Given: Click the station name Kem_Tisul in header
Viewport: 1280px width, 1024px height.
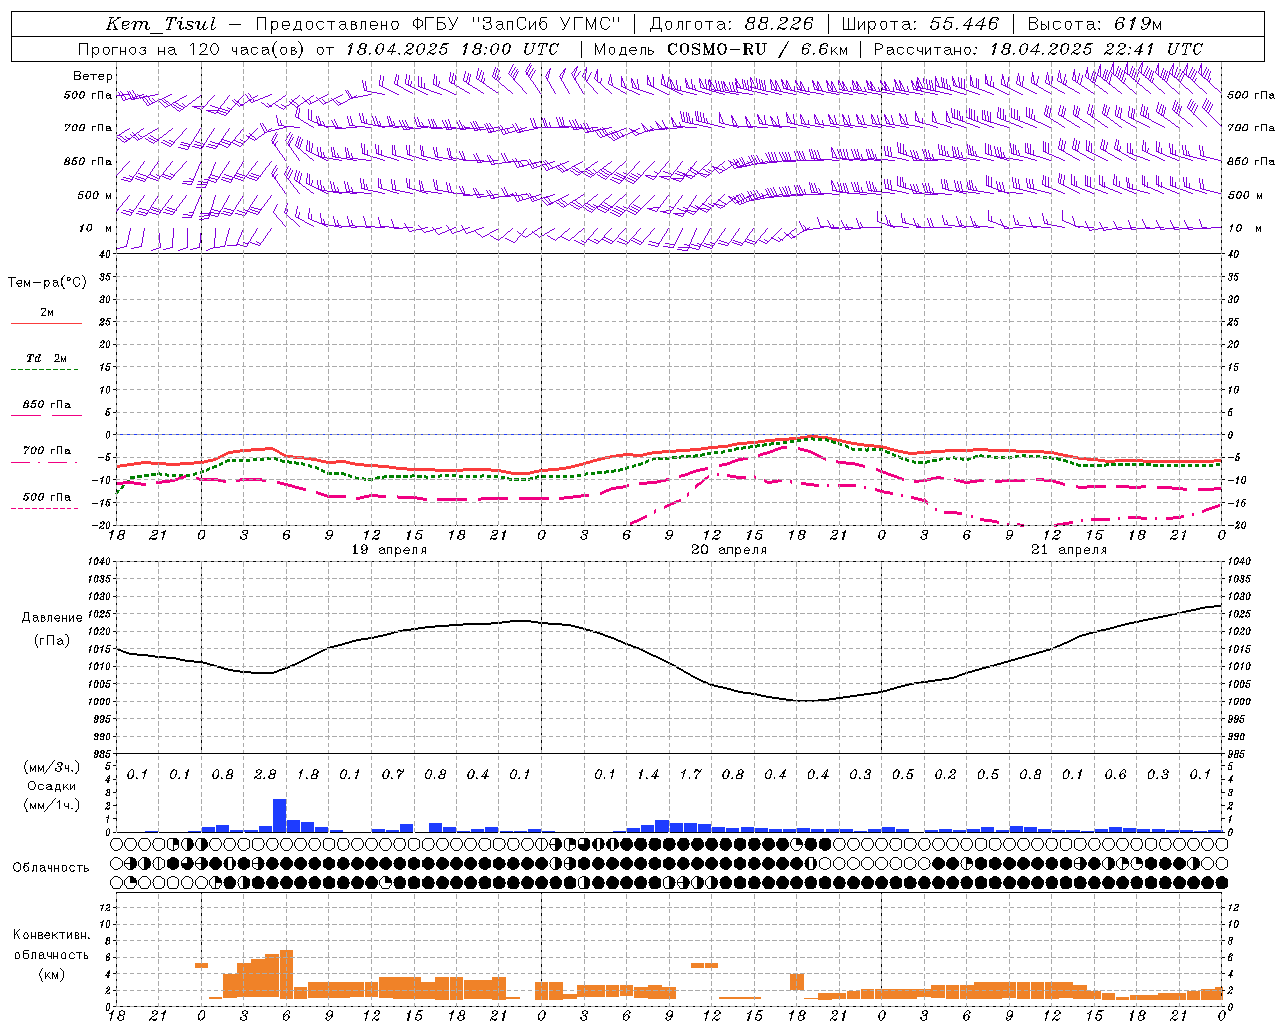Looking at the screenshot, I should (160, 24).
